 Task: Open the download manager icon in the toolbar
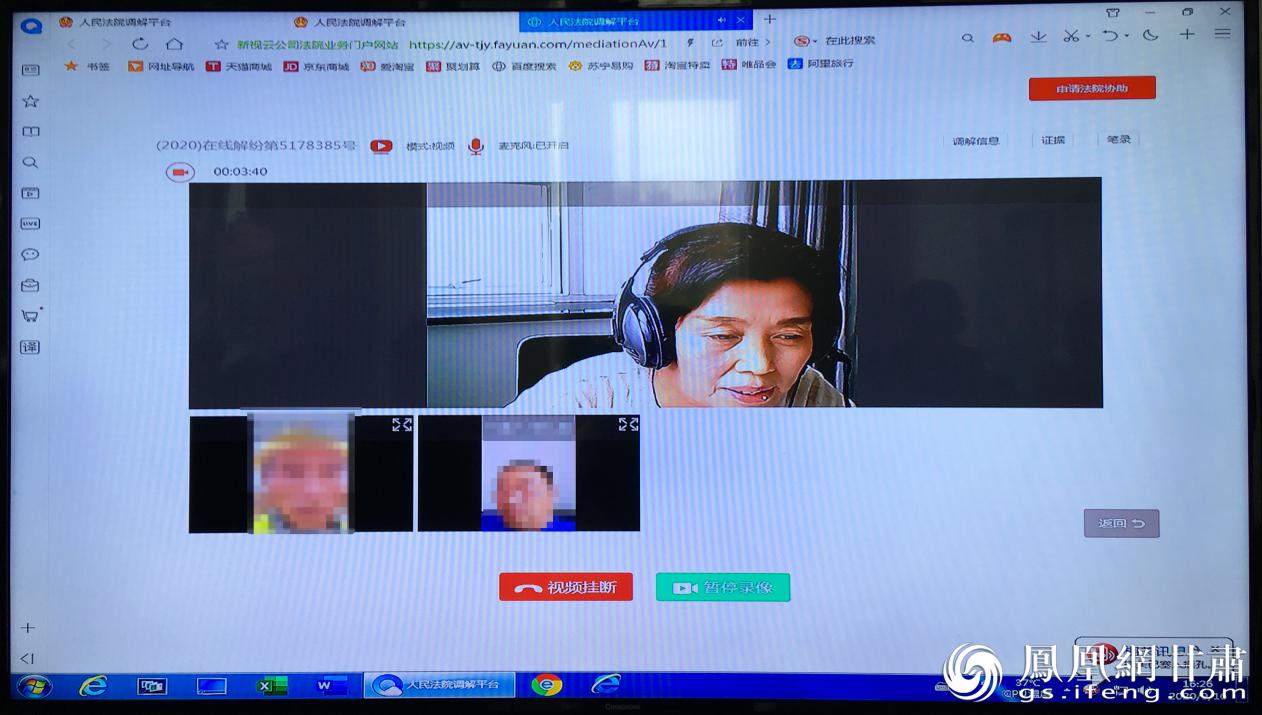[1038, 36]
